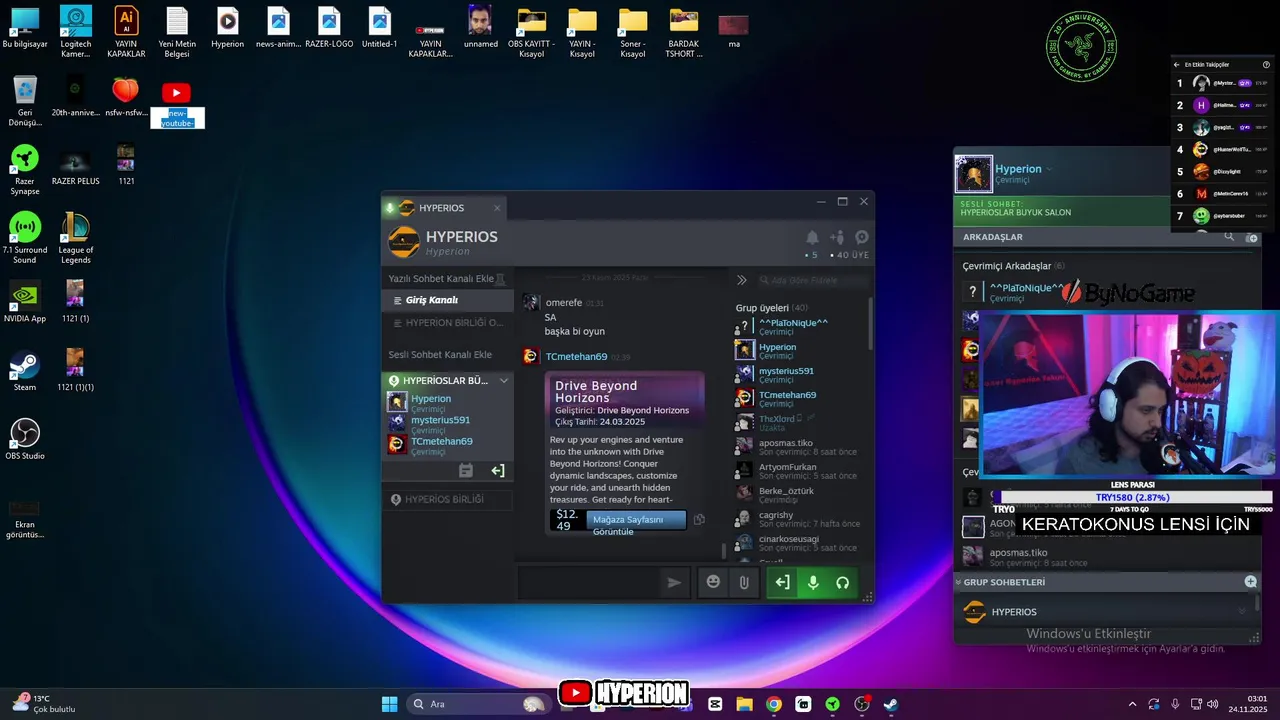Mute microphone in voice chat controls
Image resolution: width=1280 pixels, height=720 pixels.
point(813,582)
